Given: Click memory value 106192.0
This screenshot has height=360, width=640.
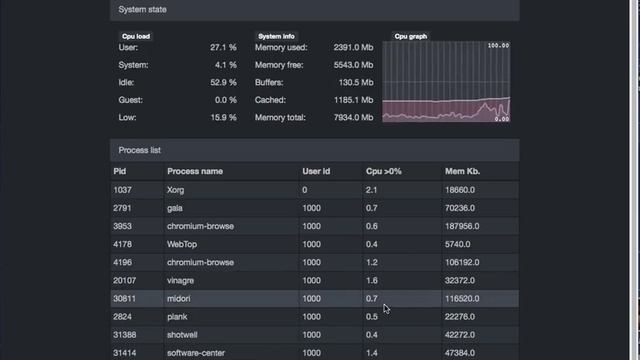Looking at the screenshot, I should click(462, 262).
